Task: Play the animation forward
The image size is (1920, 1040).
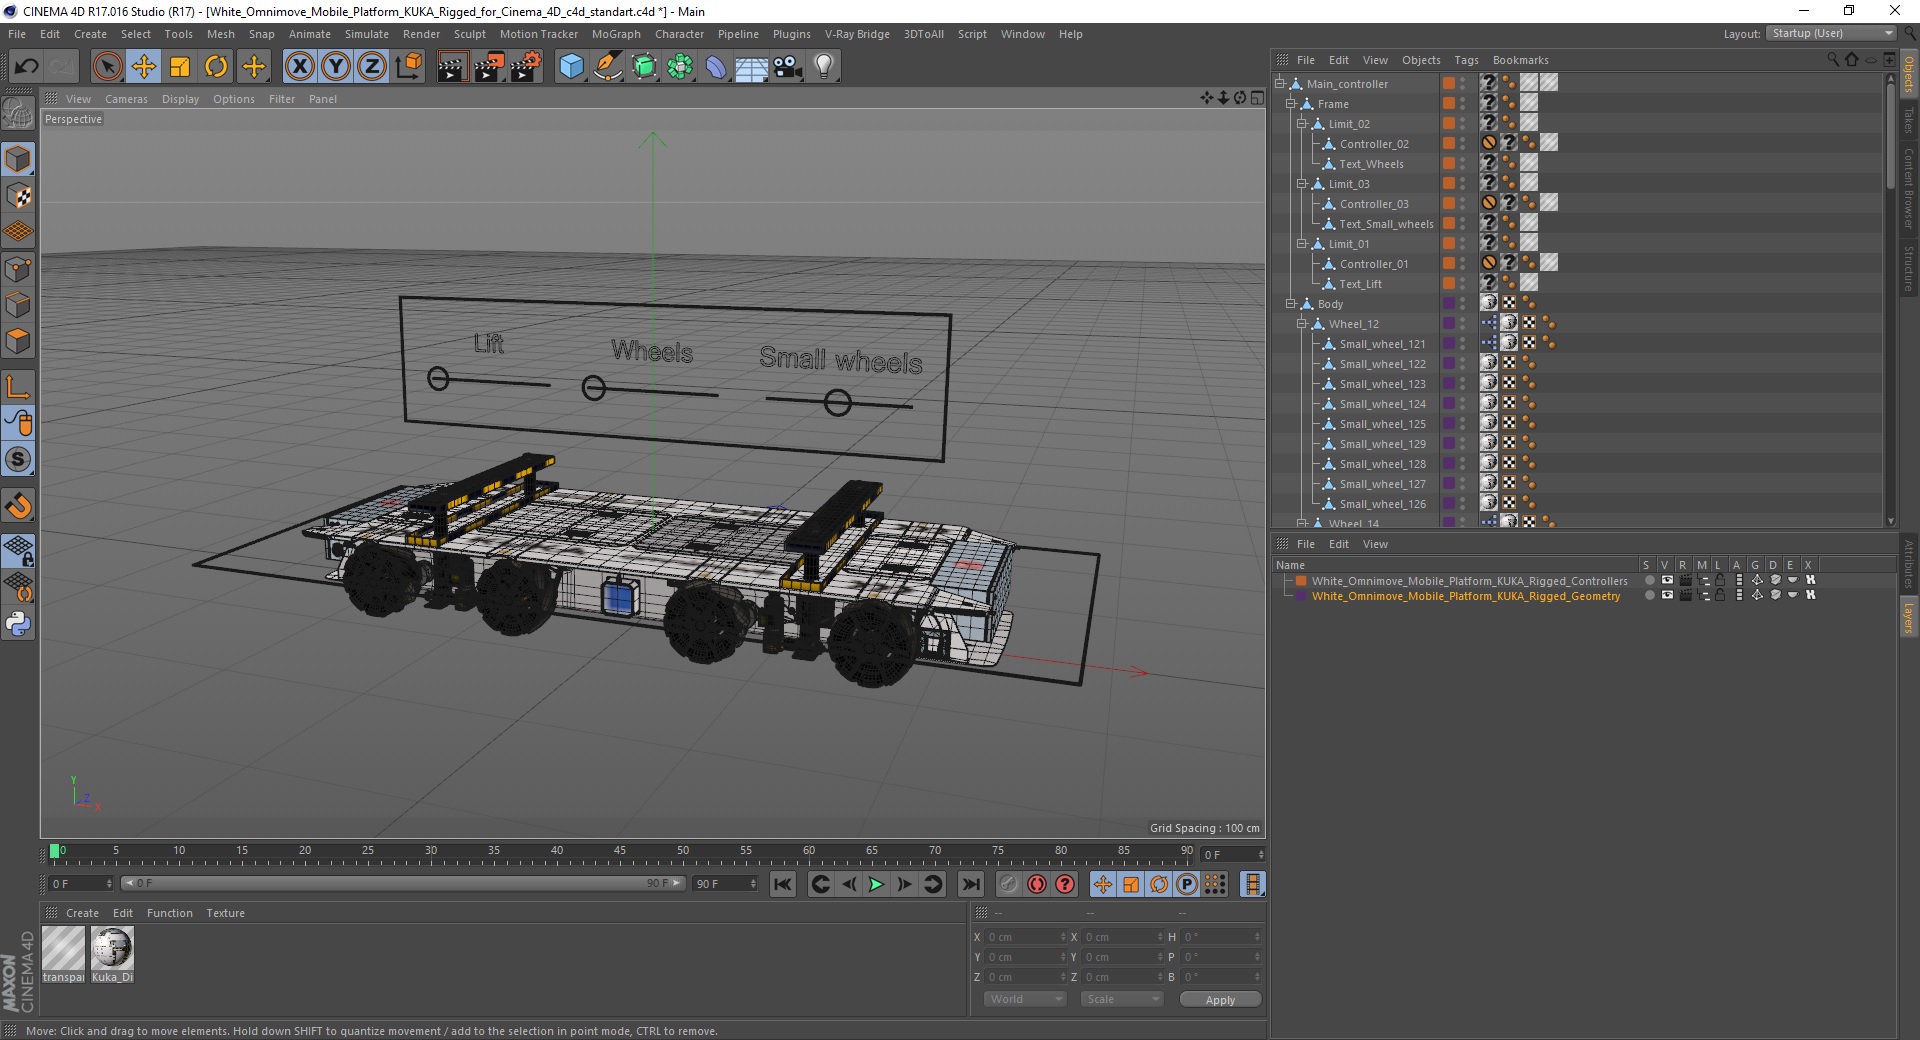Action: (876, 884)
